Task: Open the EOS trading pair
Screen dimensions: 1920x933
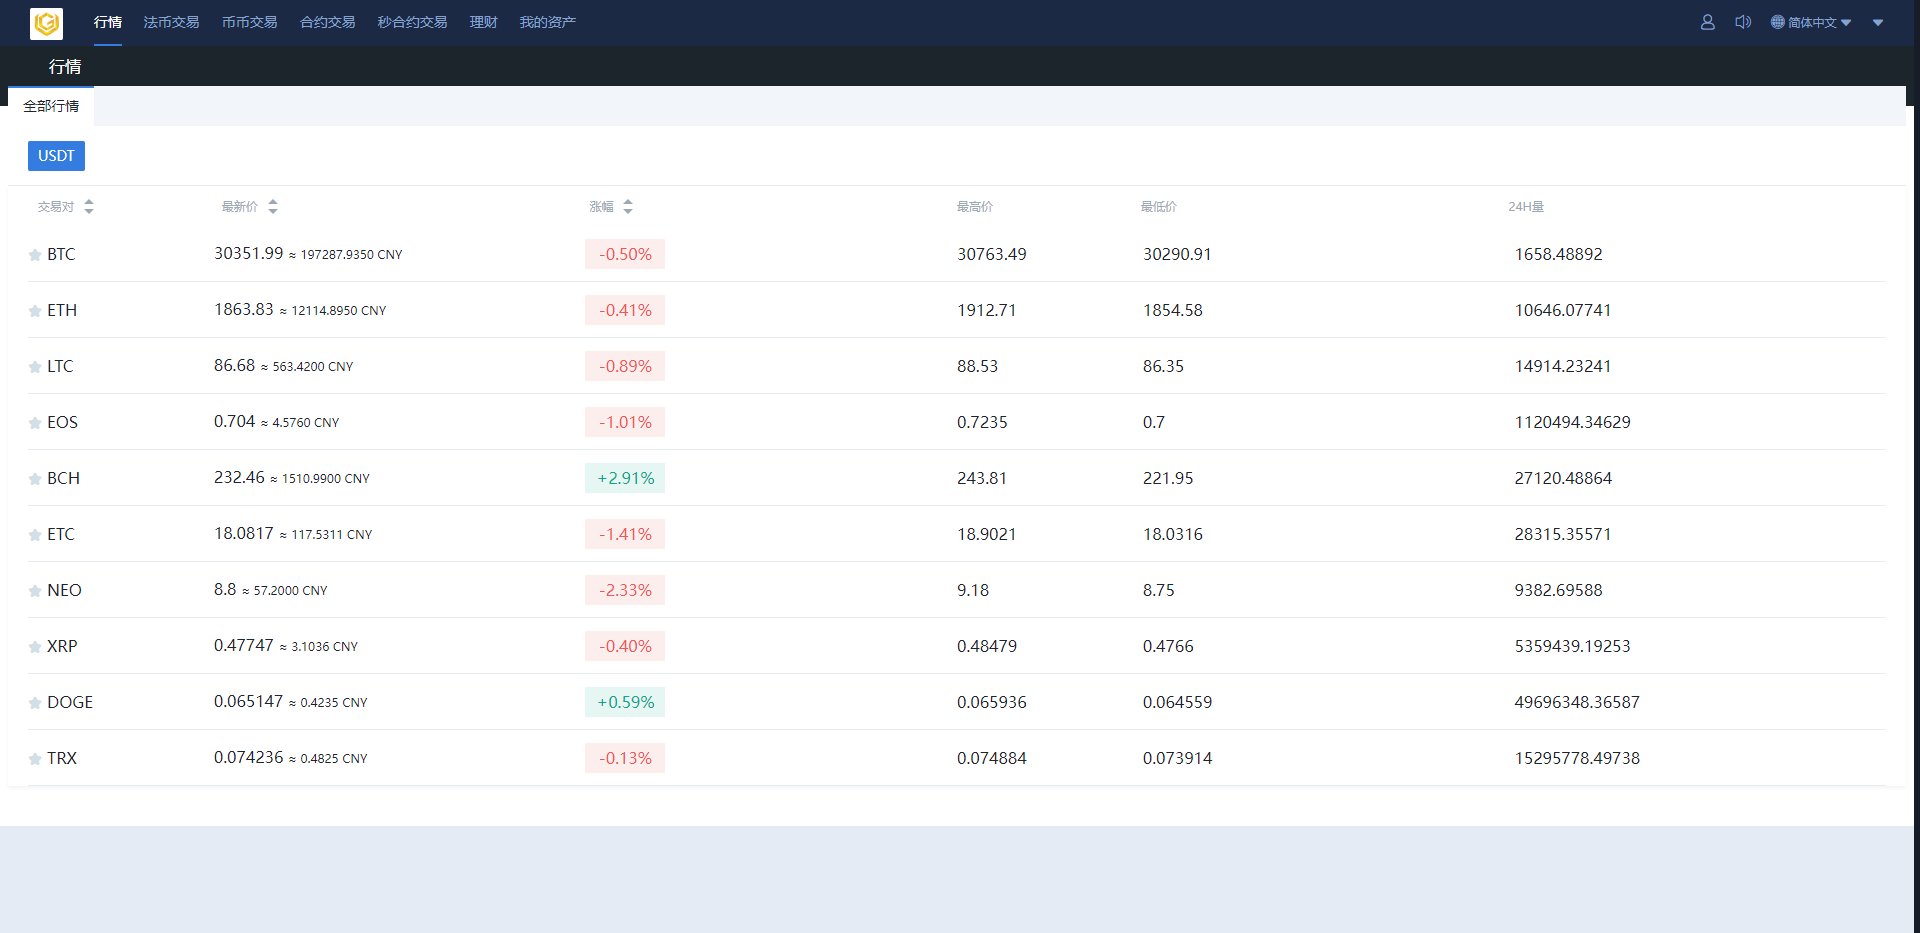Action: coord(62,422)
